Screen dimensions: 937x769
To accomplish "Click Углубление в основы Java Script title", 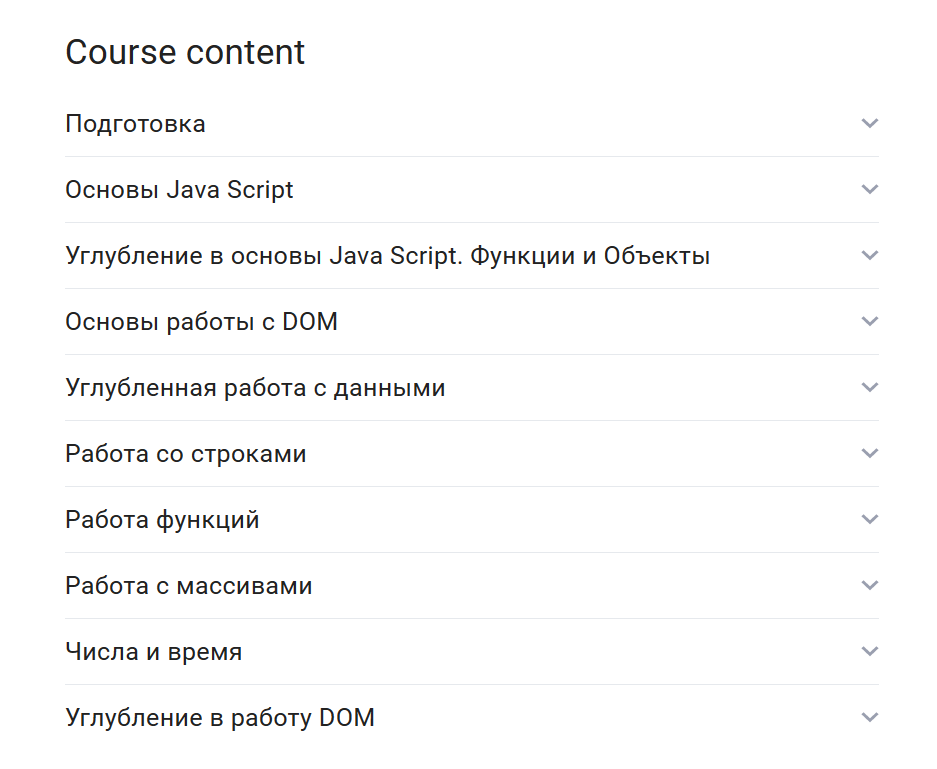I will click(x=387, y=256).
